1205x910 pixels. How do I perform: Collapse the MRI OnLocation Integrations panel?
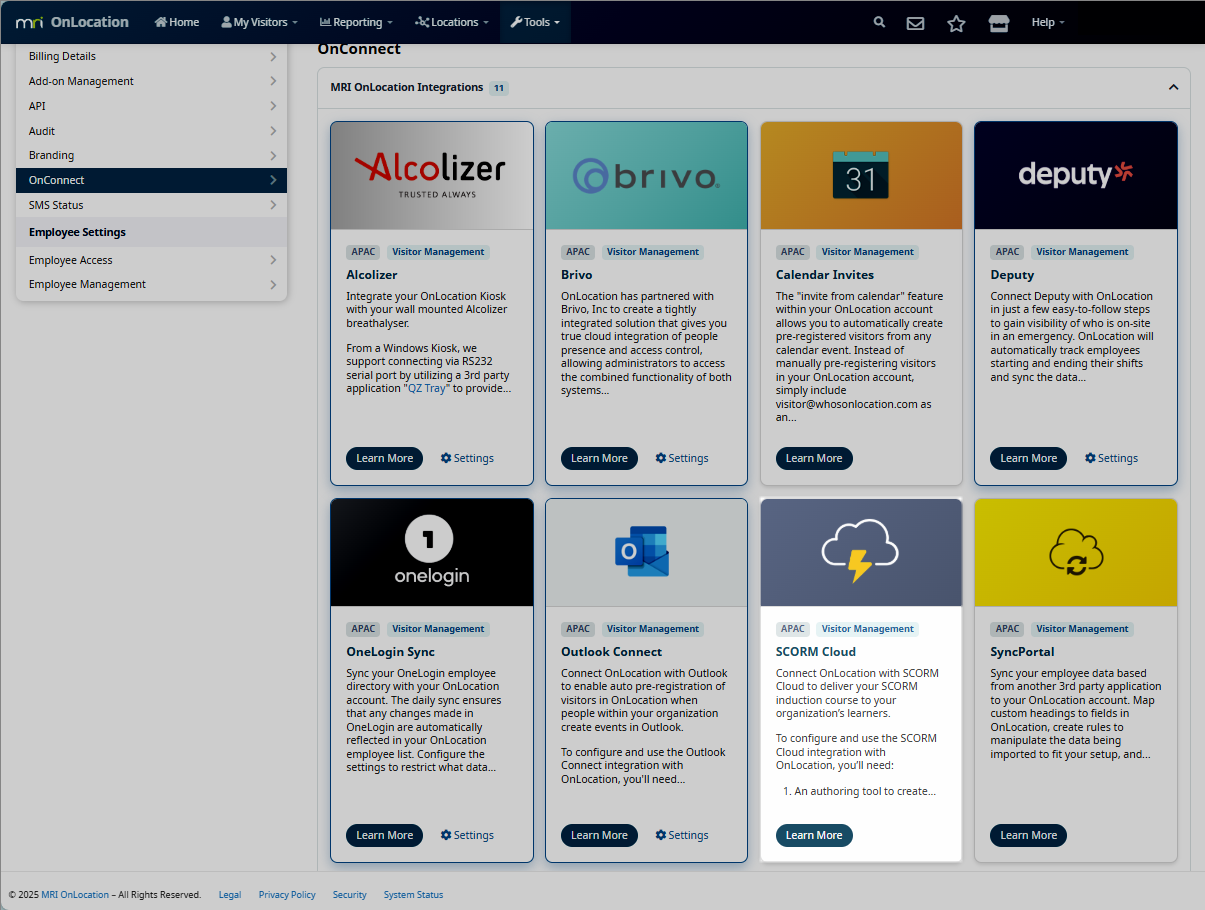click(1173, 88)
